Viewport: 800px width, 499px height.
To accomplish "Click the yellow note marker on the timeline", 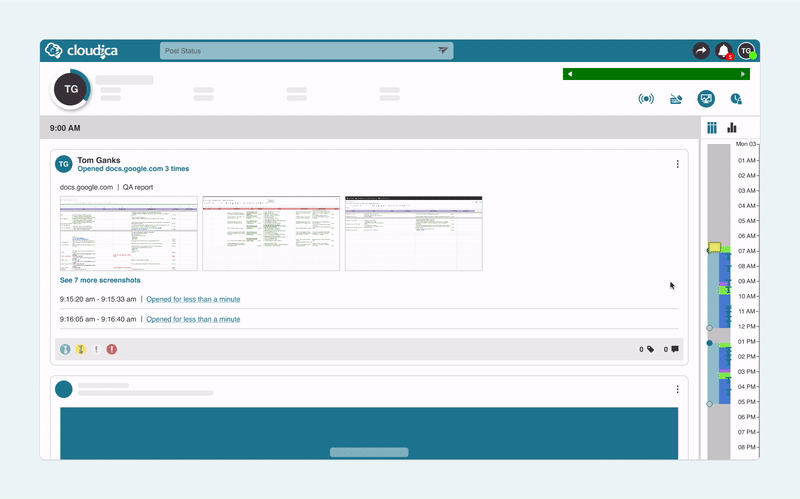I will tap(715, 247).
